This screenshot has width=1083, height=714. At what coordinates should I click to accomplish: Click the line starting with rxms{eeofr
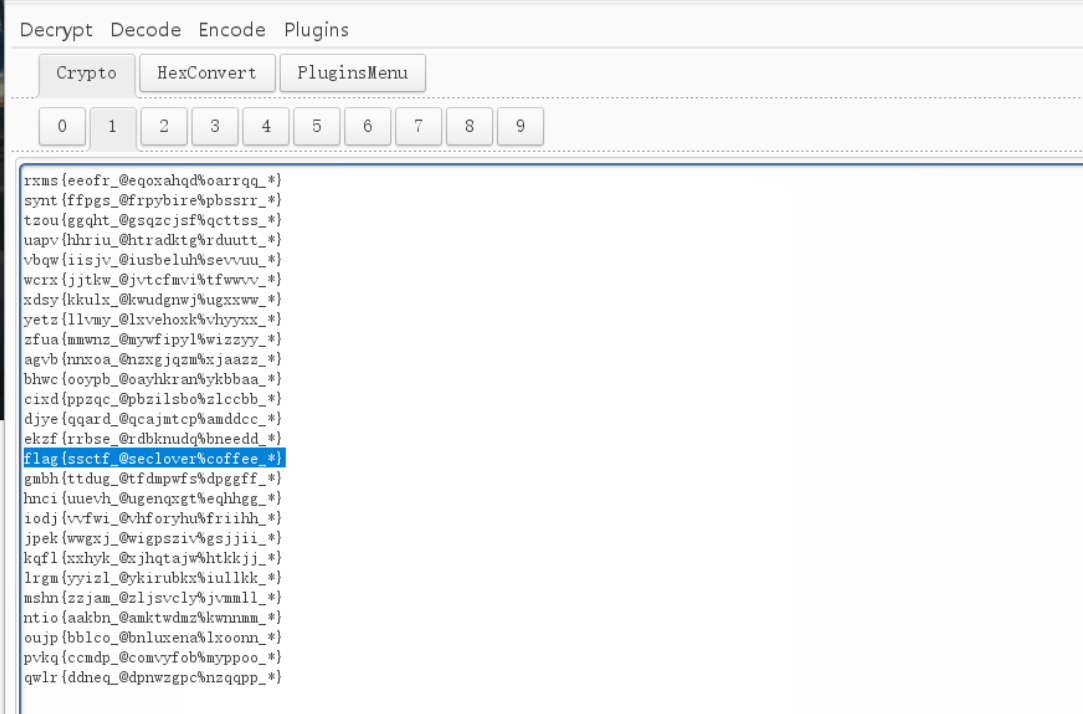coord(153,180)
